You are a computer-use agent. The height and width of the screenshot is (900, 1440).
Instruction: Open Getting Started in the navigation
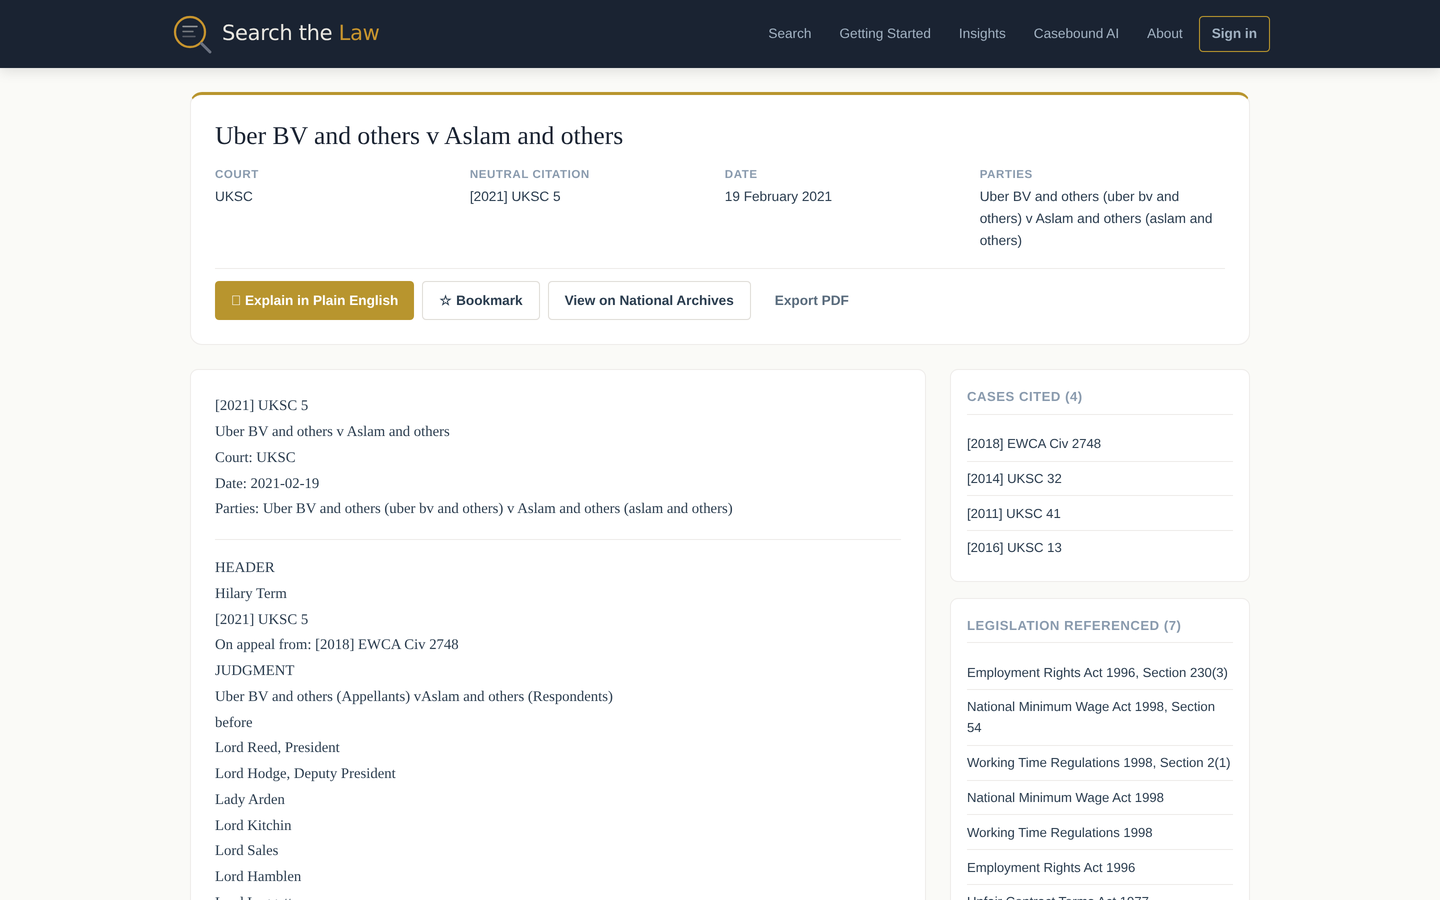click(x=884, y=34)
